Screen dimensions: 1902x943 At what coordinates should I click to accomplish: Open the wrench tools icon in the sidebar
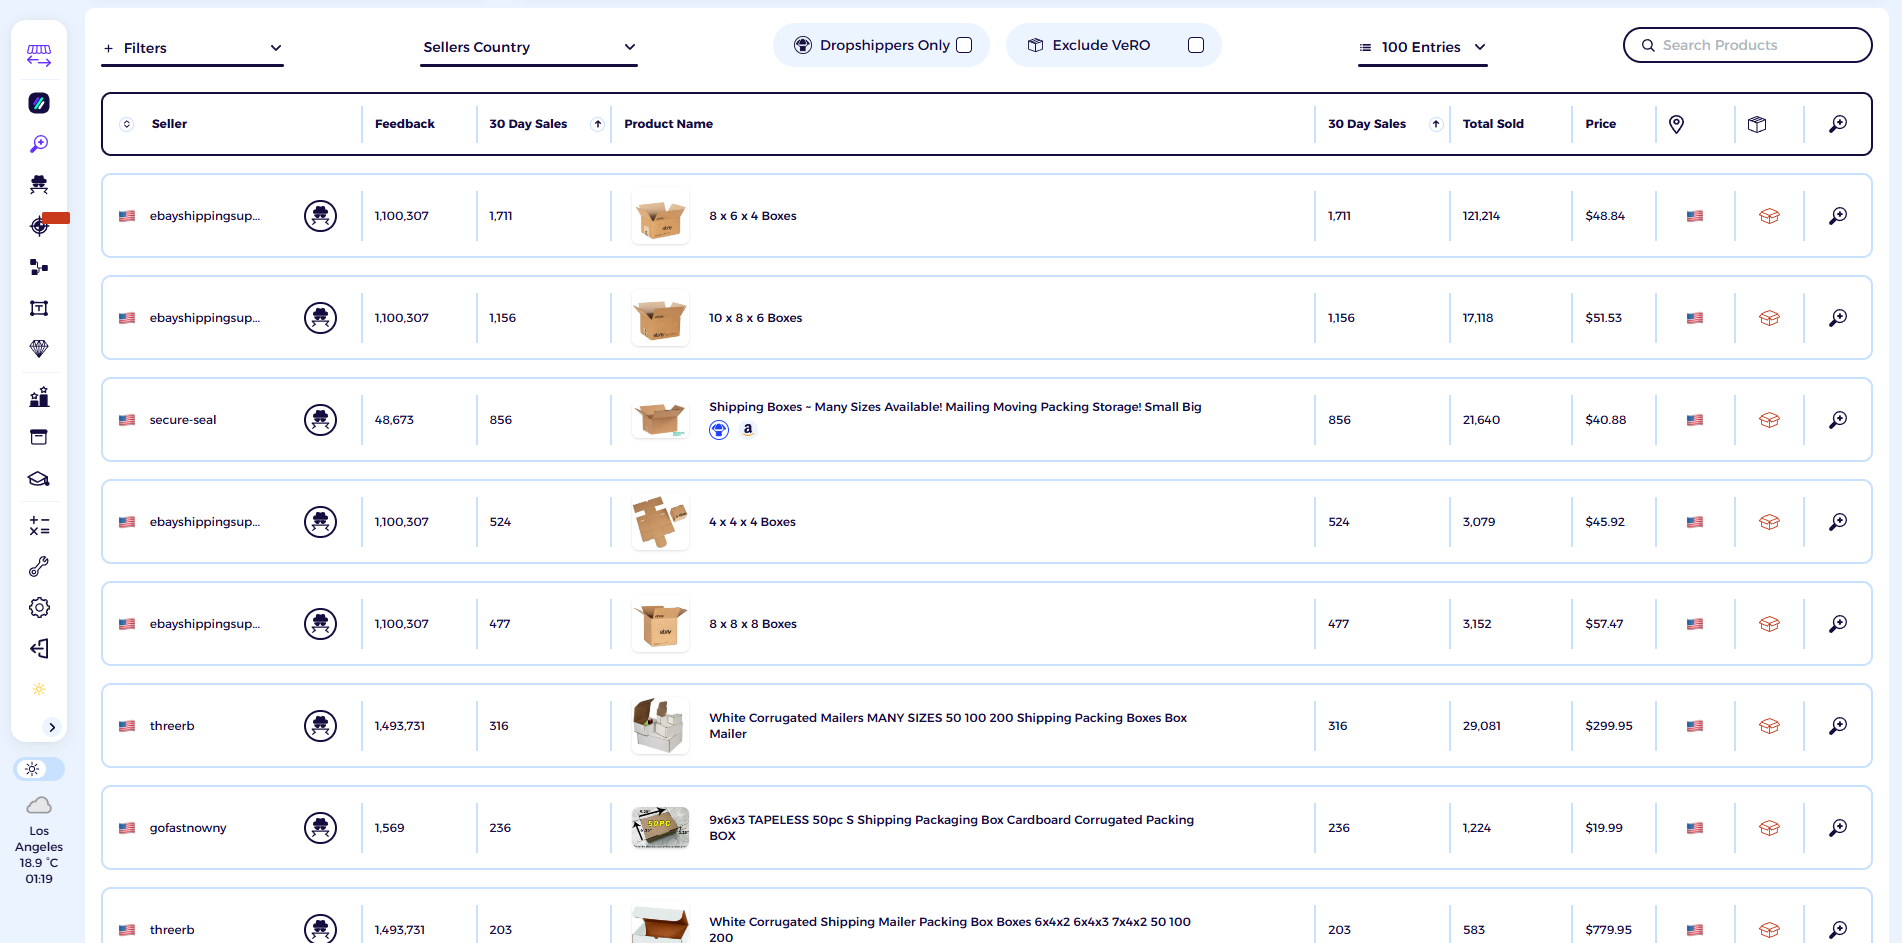(x=39, y=567)
